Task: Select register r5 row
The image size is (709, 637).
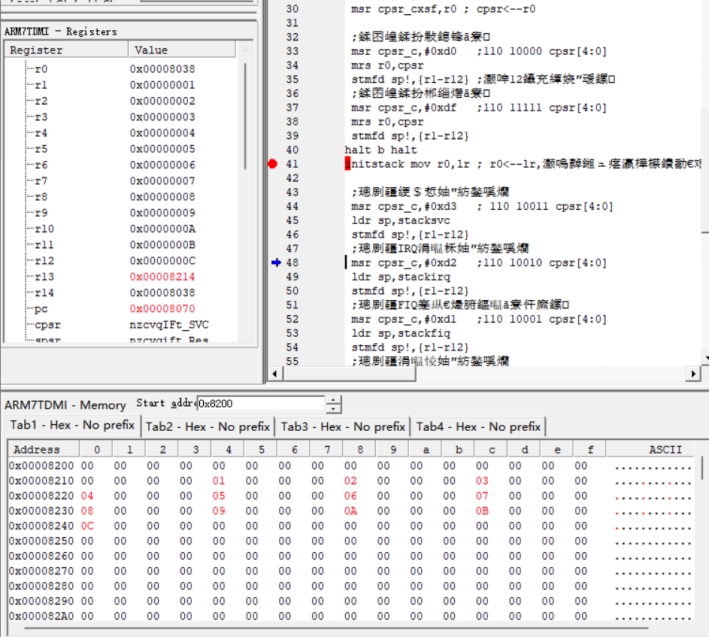Action: (x=122, y=149)
